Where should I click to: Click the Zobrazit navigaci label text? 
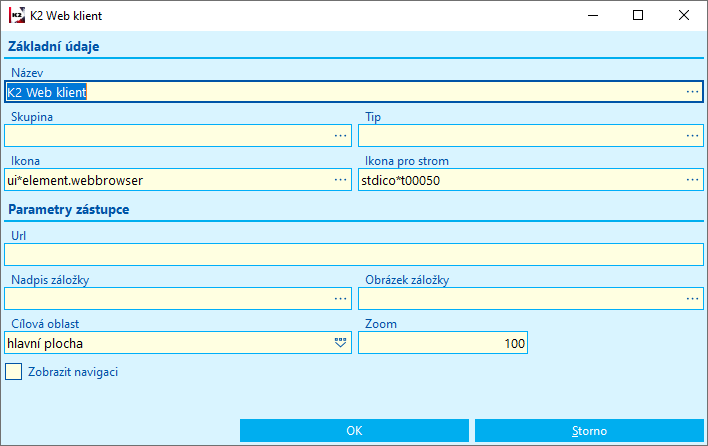(73, 372)
